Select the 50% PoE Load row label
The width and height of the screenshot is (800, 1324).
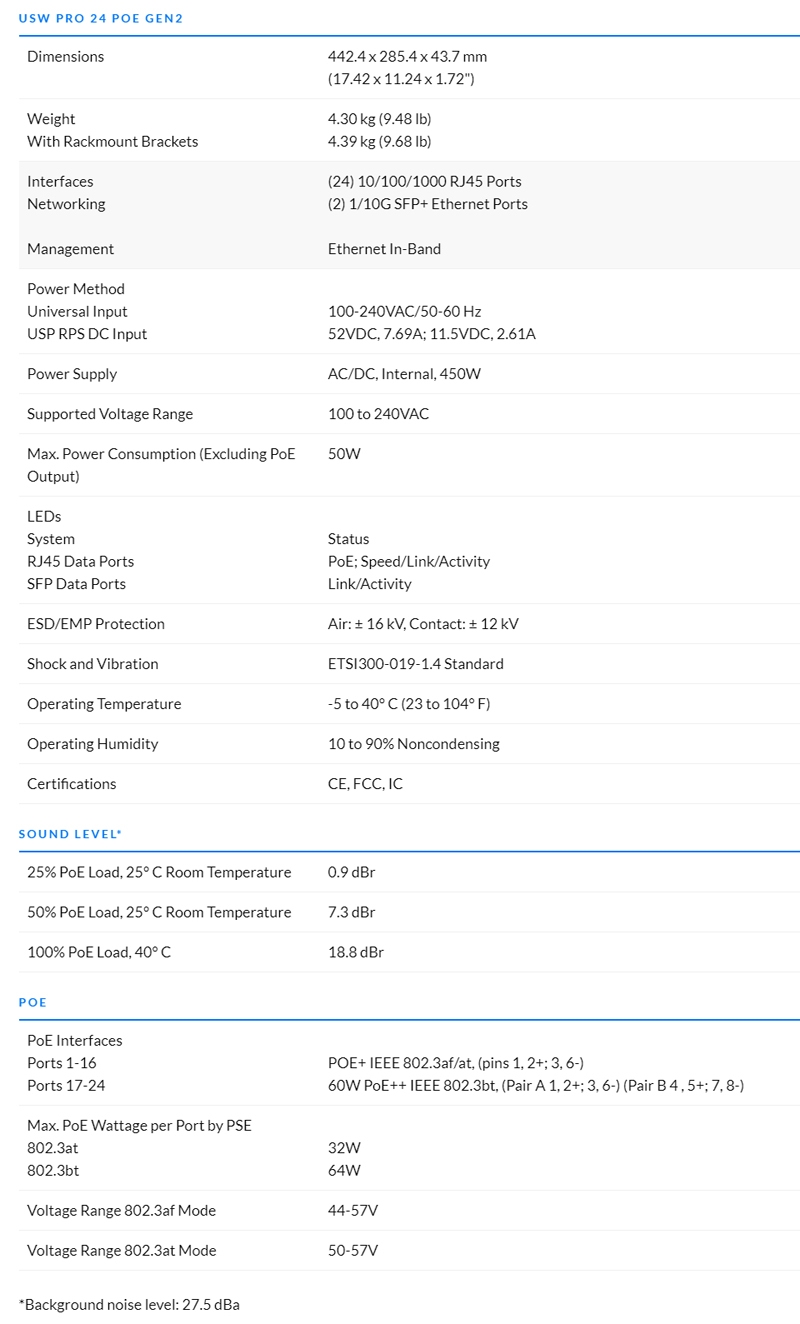pos(159,913)
